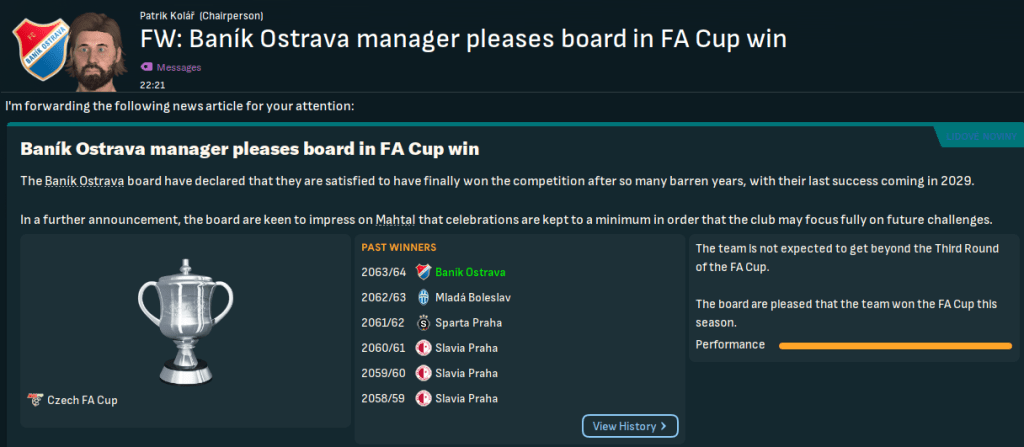Click Sparta Praha crest icon
1024x447 pixels.
coord(423,322)
